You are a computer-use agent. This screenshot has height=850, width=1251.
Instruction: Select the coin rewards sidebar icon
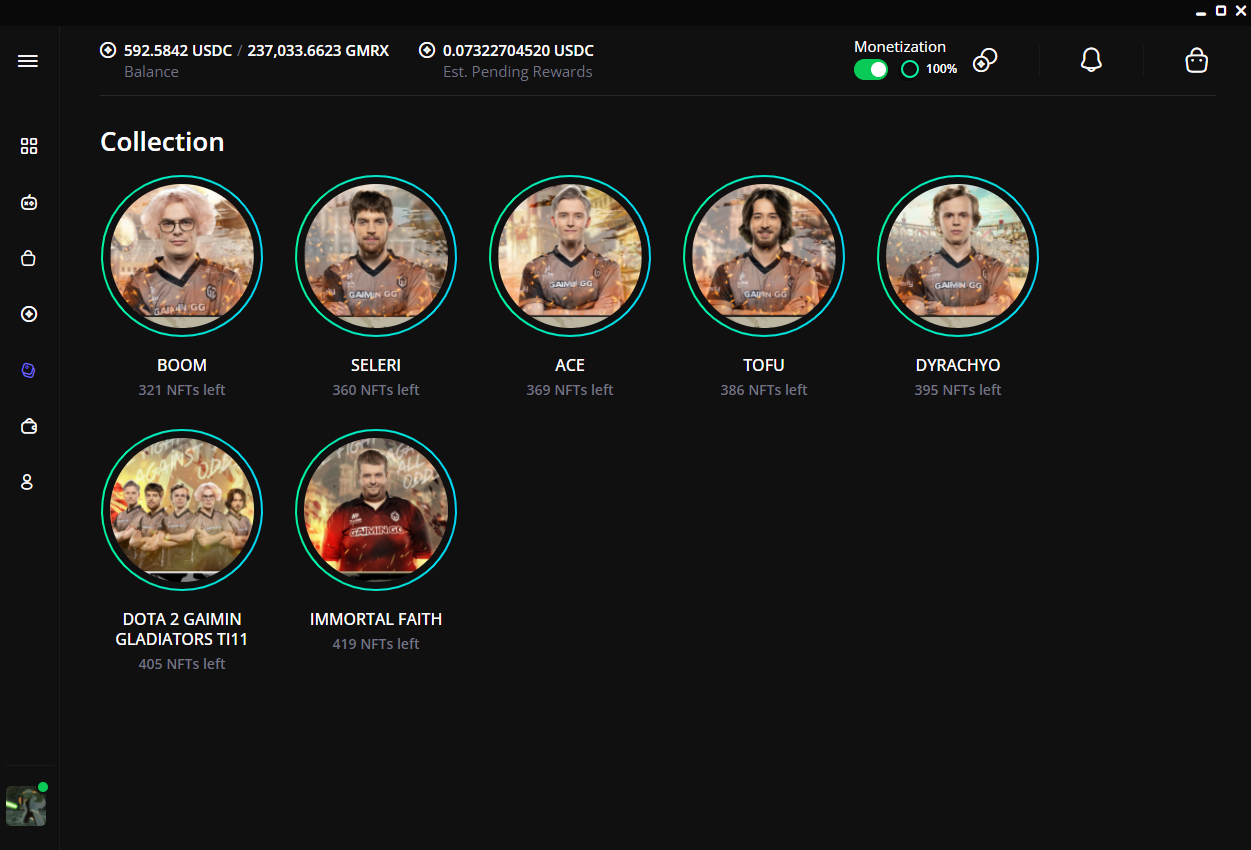point(29,314)
